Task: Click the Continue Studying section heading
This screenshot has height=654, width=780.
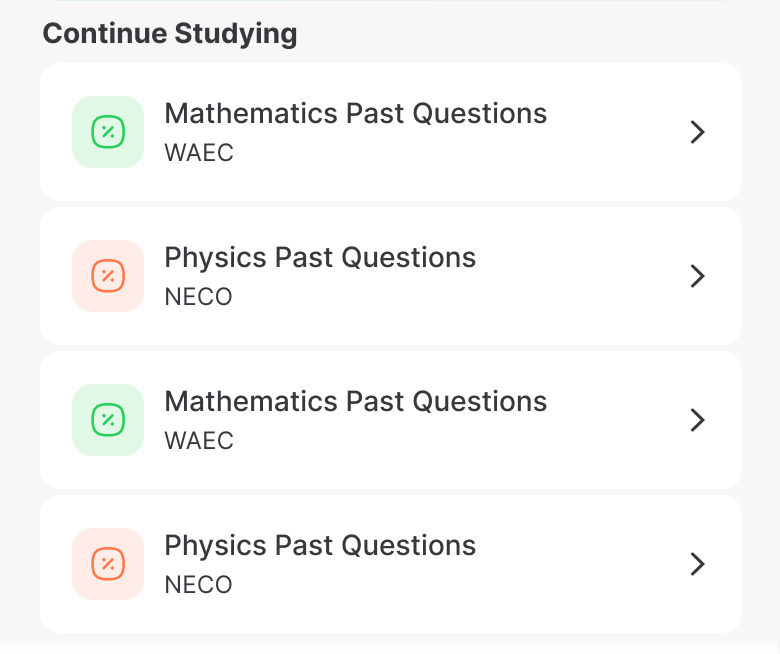Action: 170,34
